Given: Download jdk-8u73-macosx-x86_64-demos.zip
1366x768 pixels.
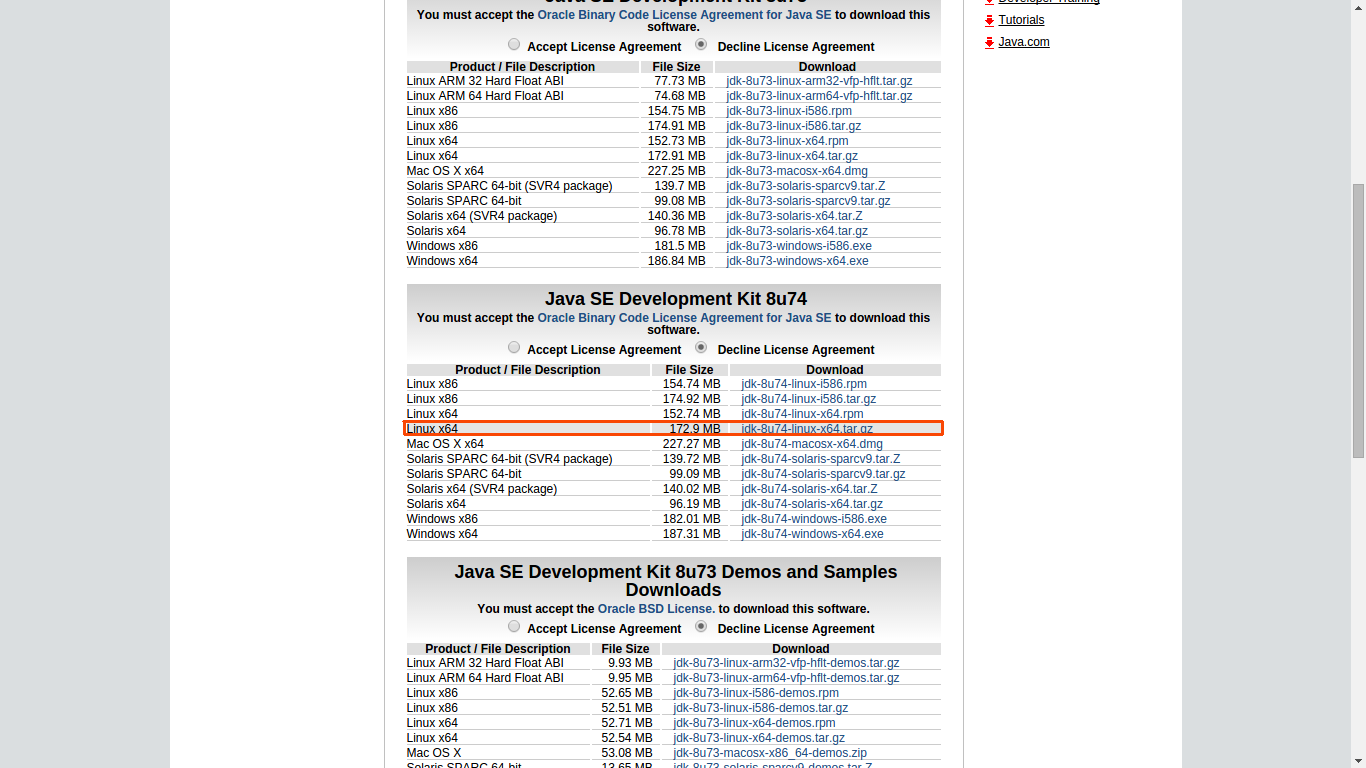Looking at the screenshot, I should click(770, 753).
